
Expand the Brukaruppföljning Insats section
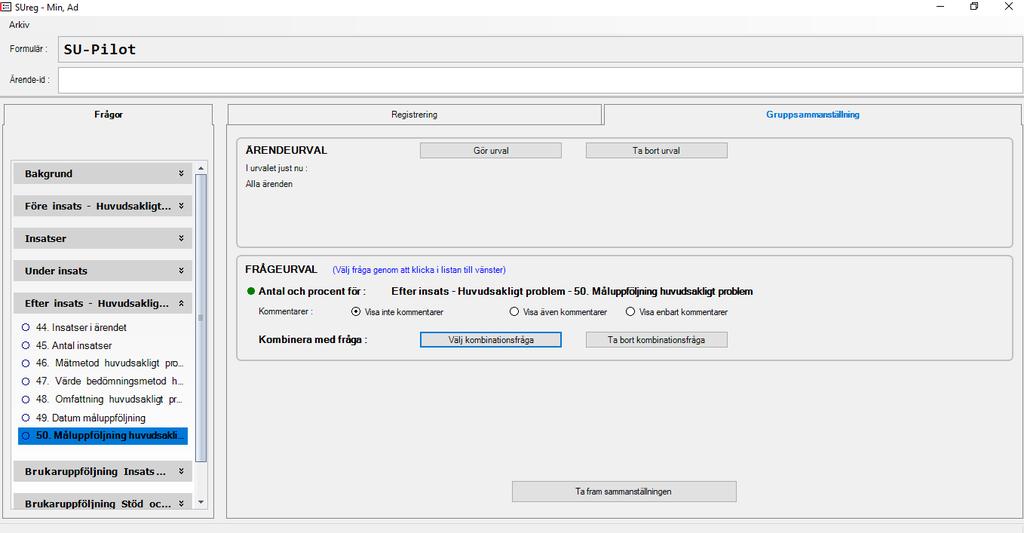[103, 471]
